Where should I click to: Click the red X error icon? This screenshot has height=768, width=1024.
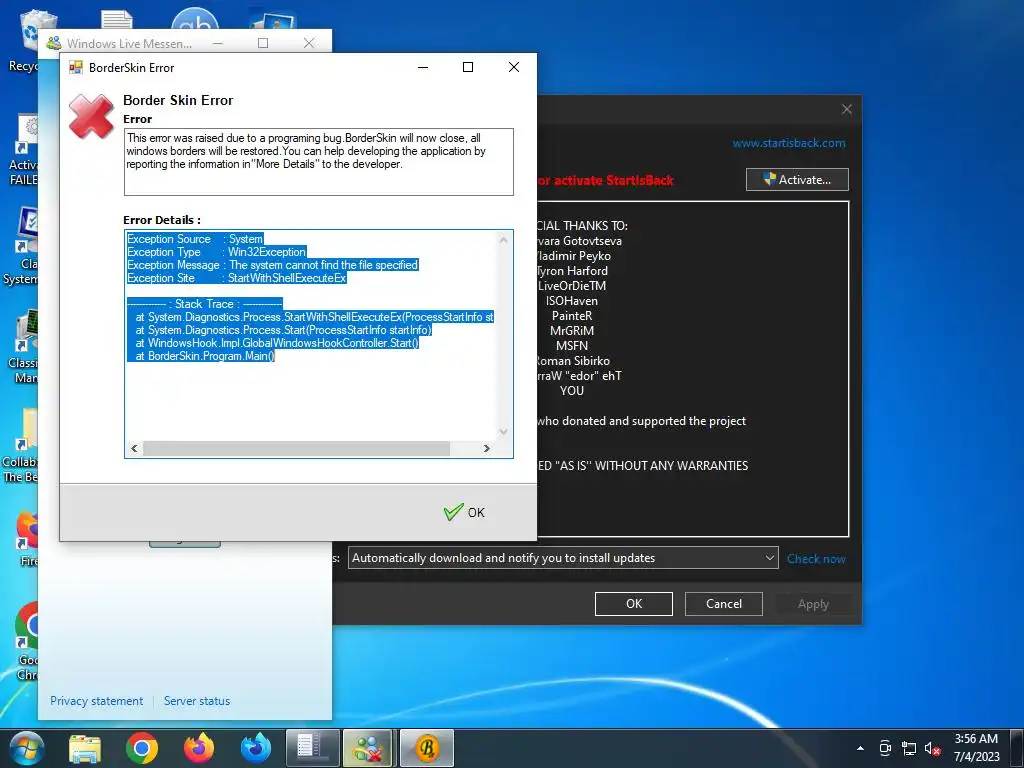(91, 116)
